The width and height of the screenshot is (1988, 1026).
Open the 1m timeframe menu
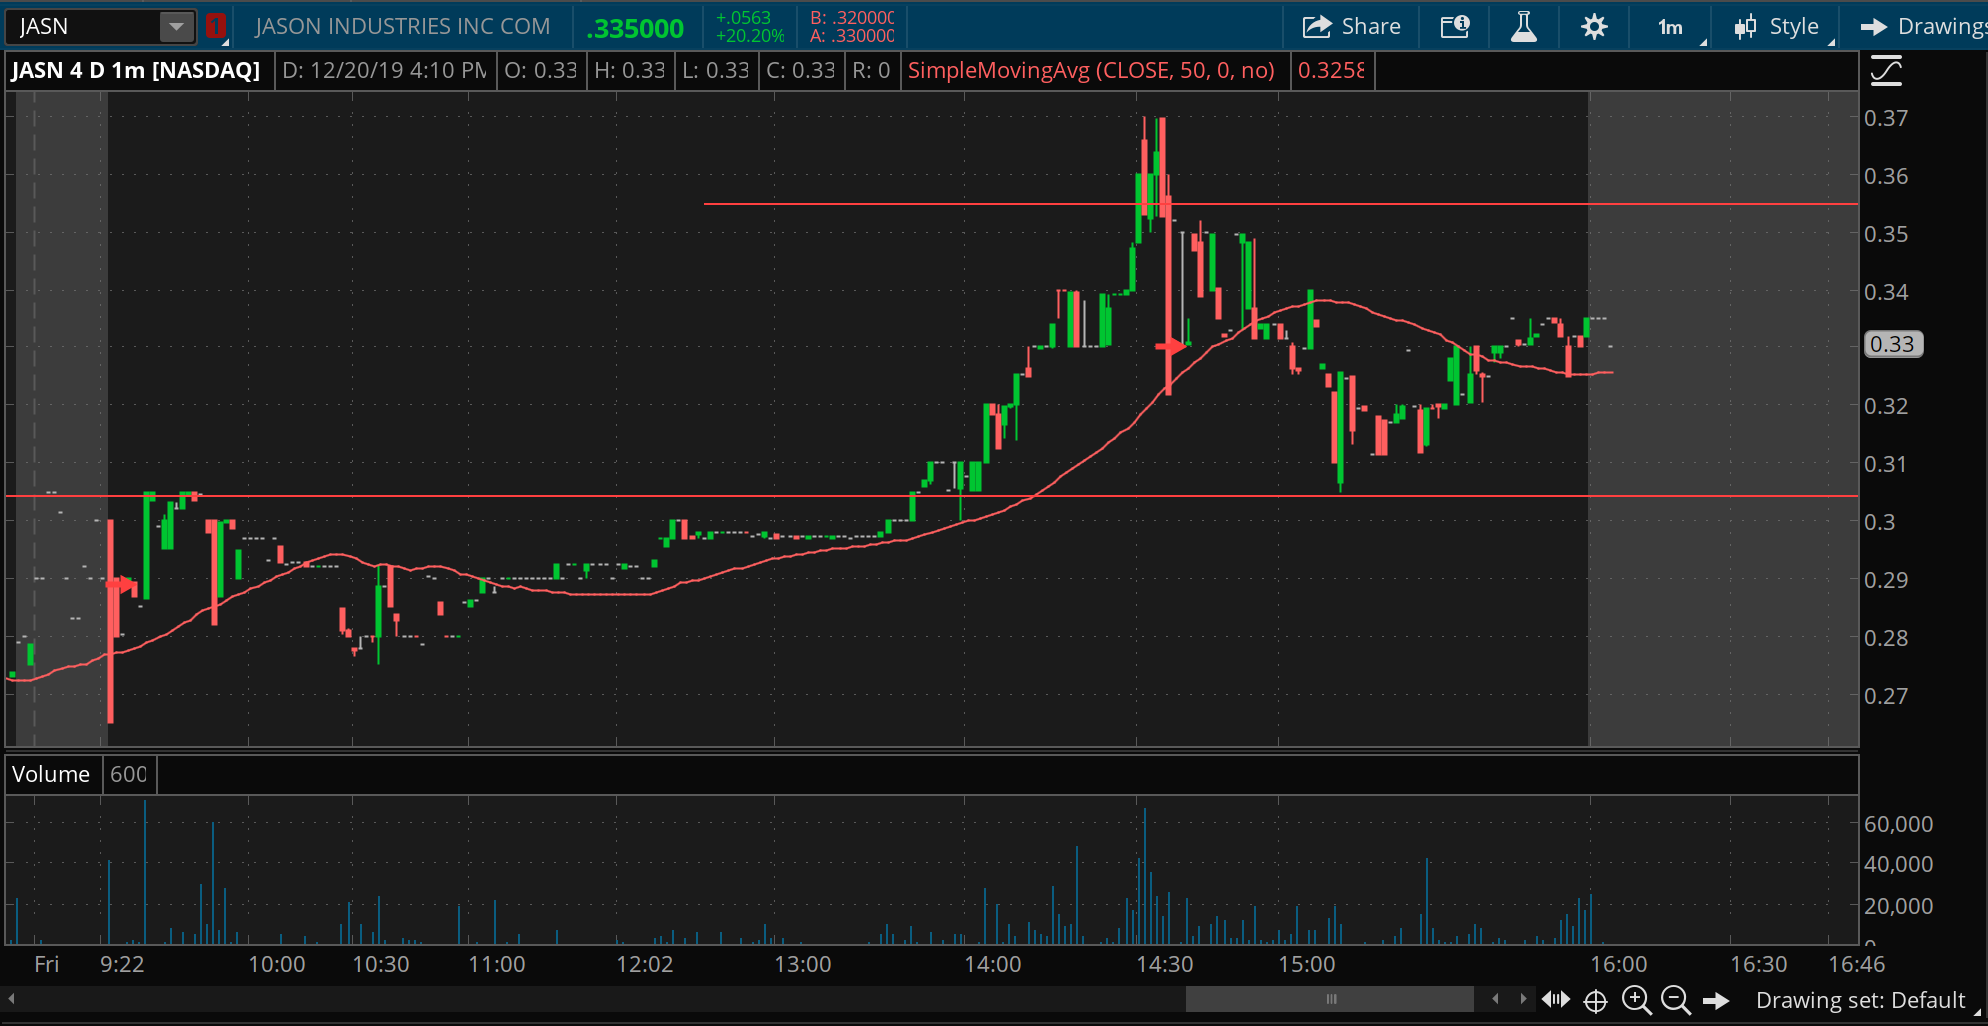coord(1670,27)
